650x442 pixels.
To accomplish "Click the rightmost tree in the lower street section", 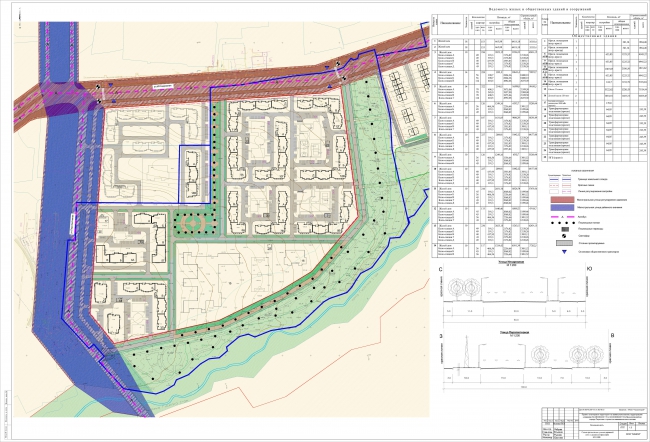I will [x=597, y=356].
